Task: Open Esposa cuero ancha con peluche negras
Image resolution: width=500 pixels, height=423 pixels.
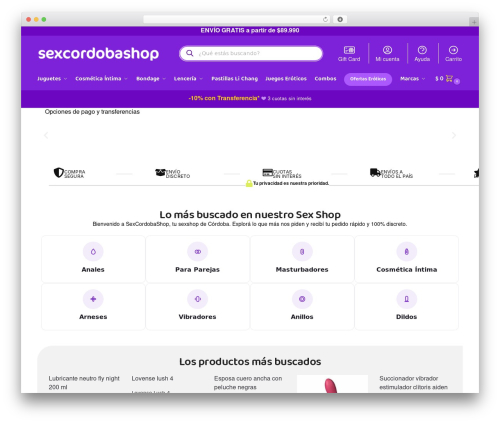Action: tap(248, 383)
